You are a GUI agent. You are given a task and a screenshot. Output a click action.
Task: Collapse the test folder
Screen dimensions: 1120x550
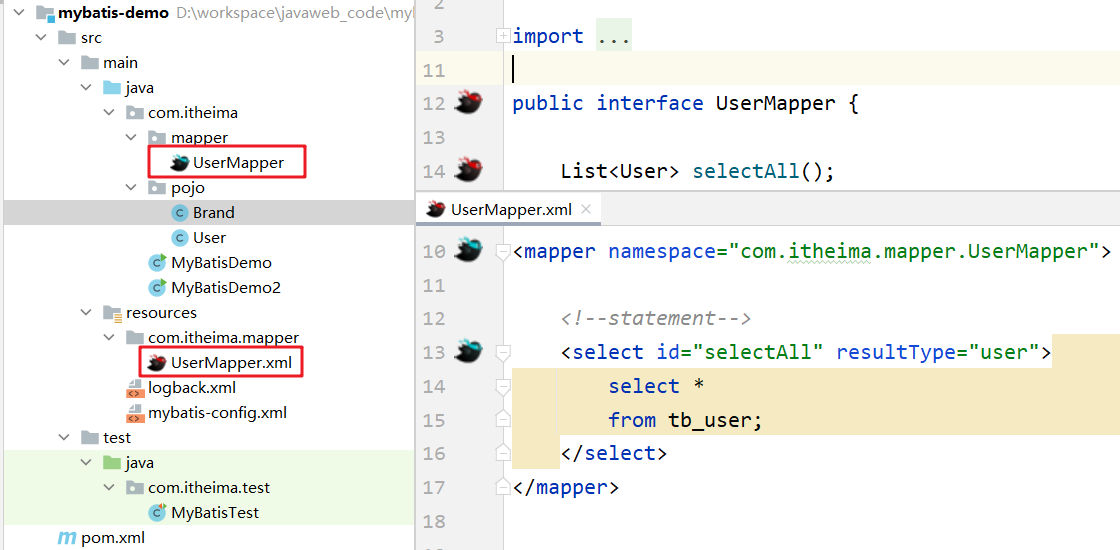[x=64, y=437]
